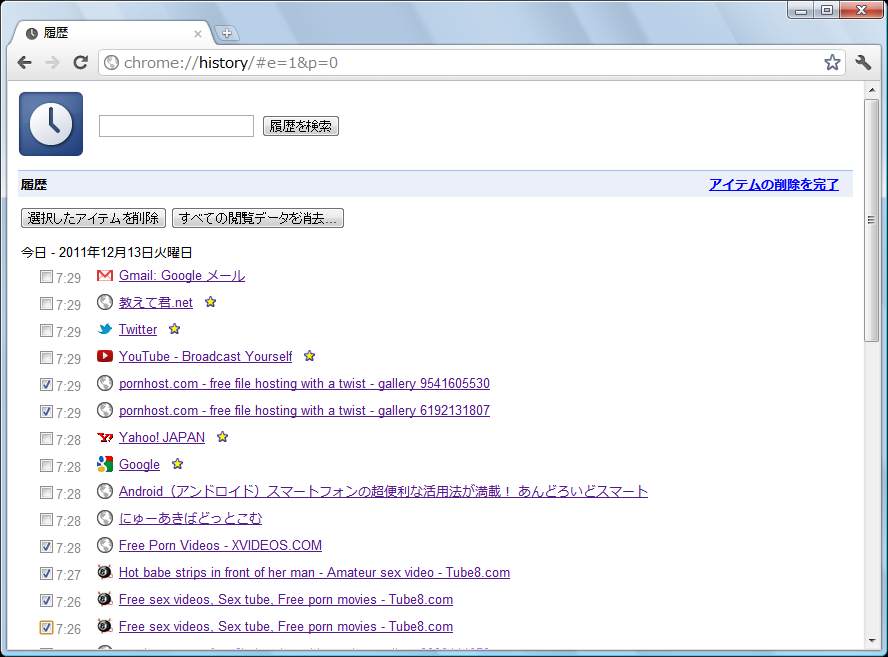Viewport: 888px width, 657px height.
Task: Select the Twitter entry checkbox
Action: pos(46,331)
